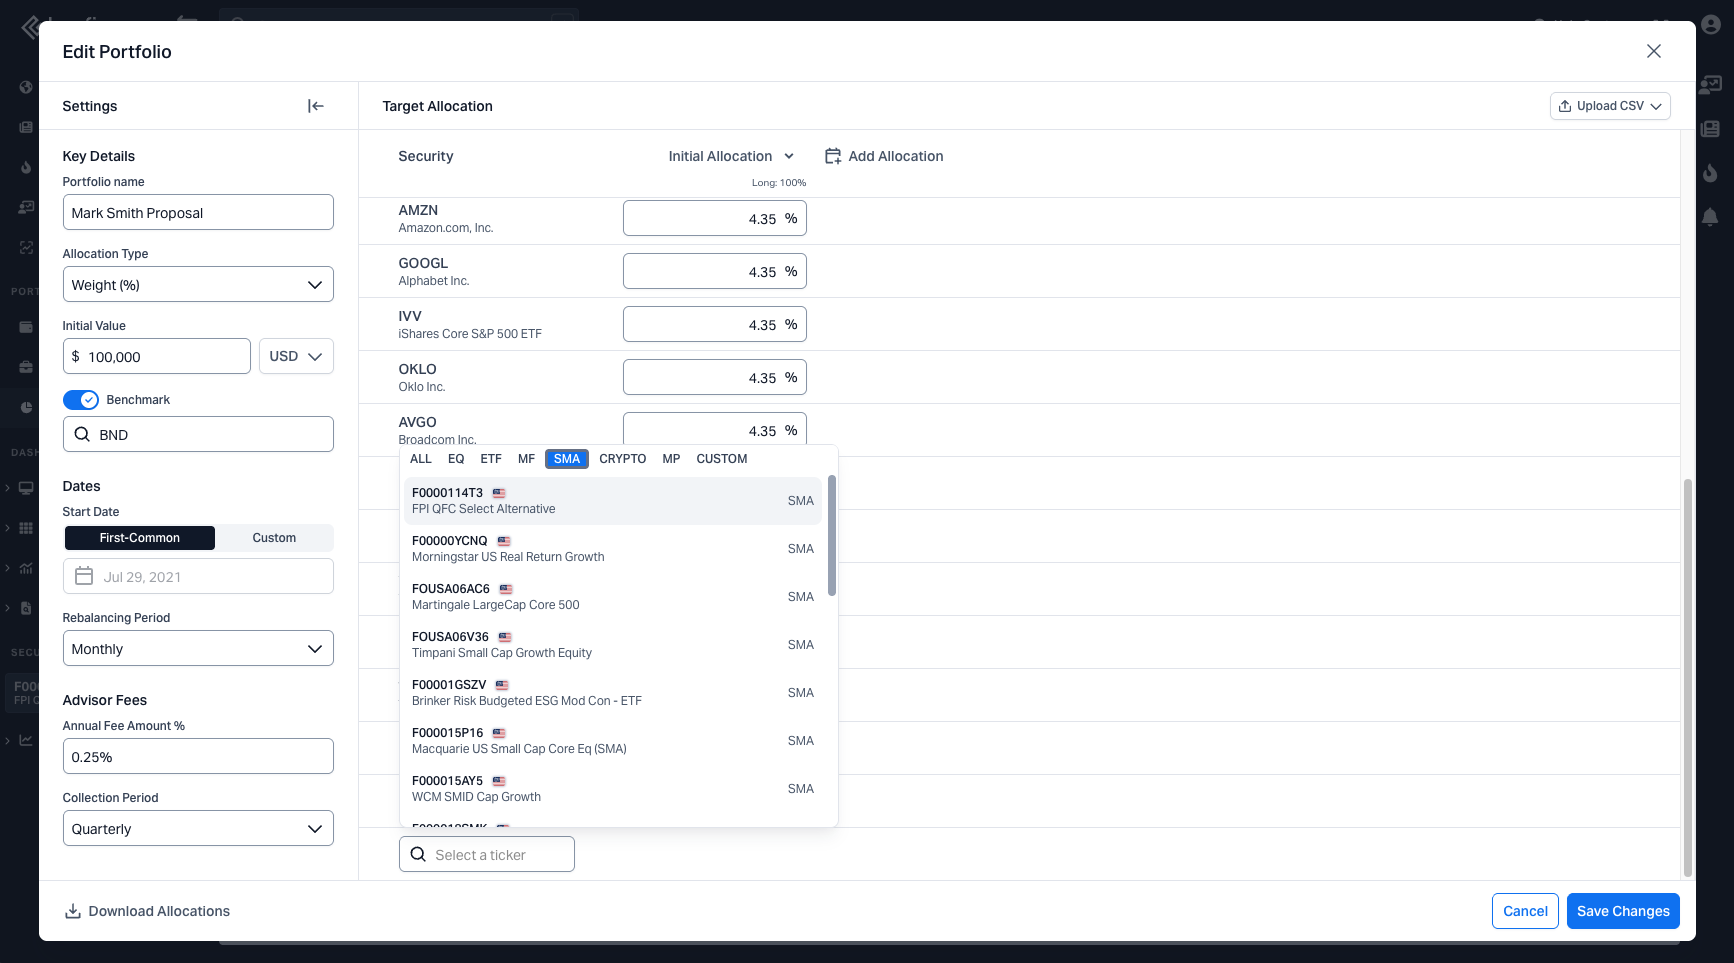The height and width of the screenshot is (963, 1734).
Task: Switch to the CRYPTO filter tab
Action: [x=622, y=459]
